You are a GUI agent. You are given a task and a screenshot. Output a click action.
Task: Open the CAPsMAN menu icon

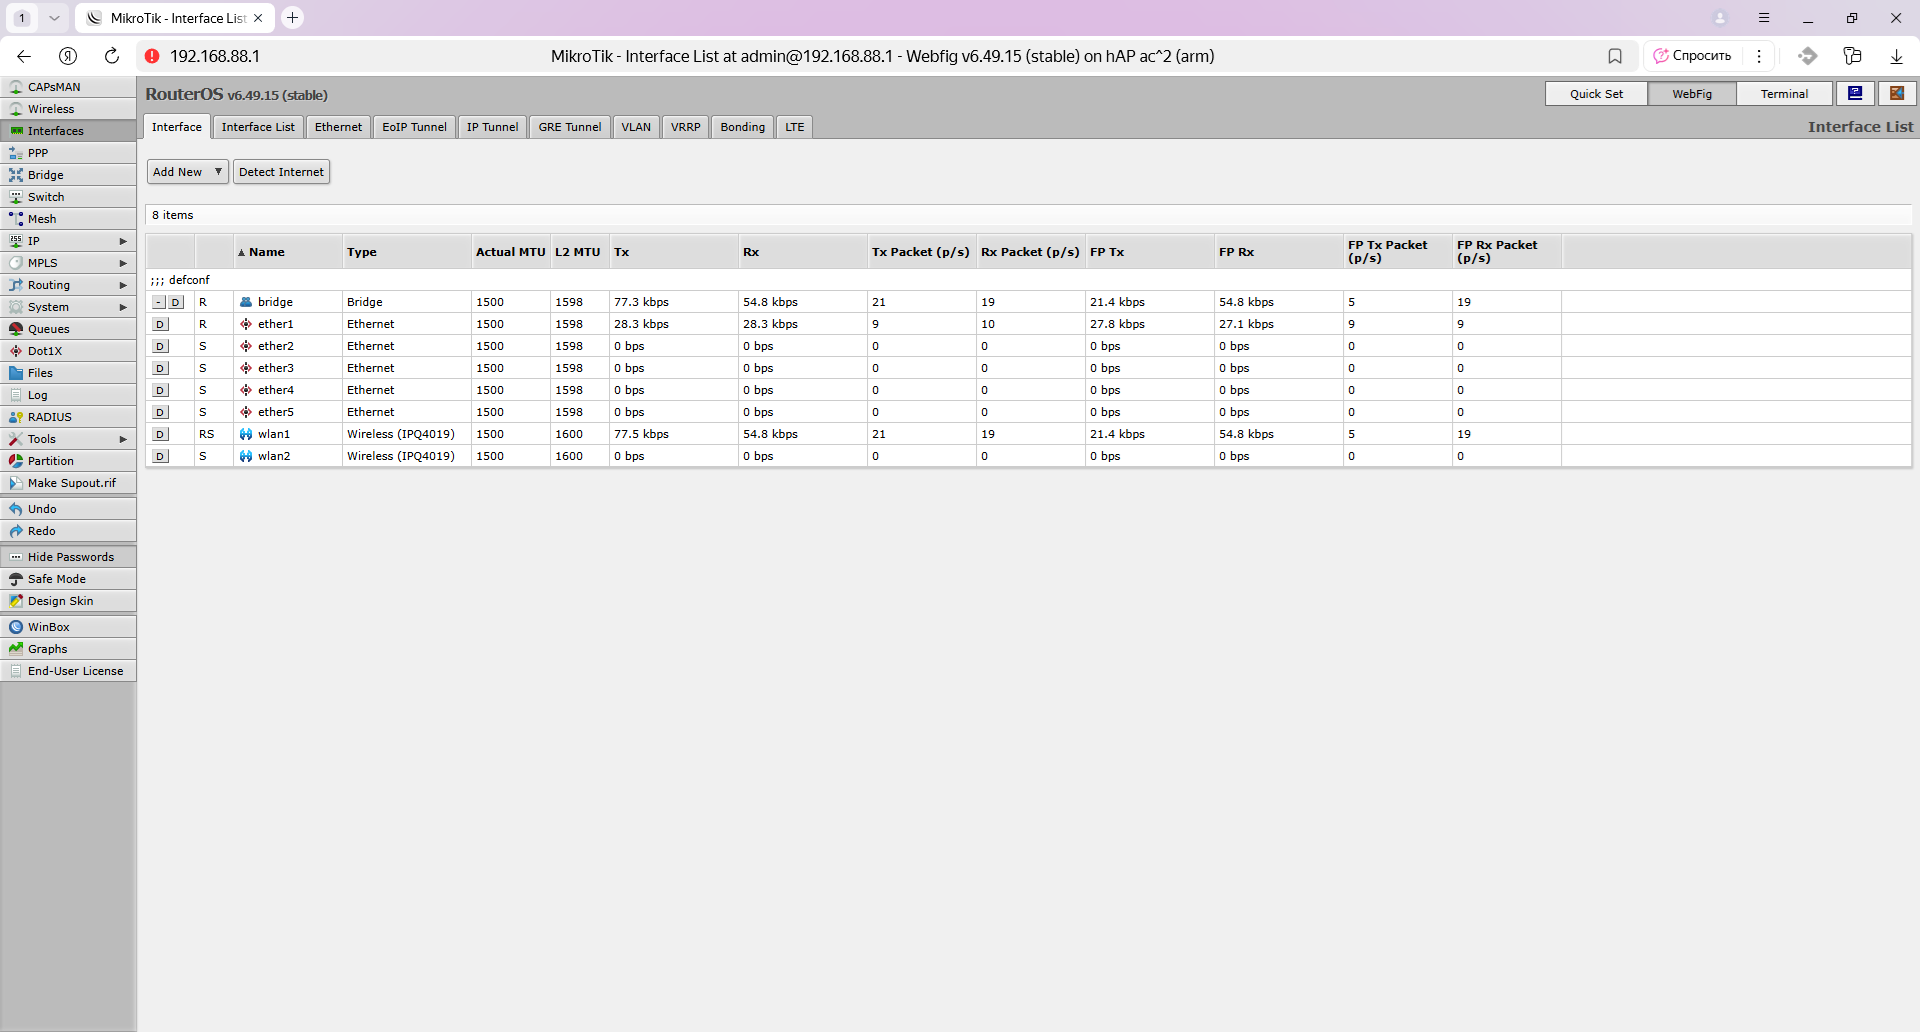pyautogui.click(x=16, y=87)
